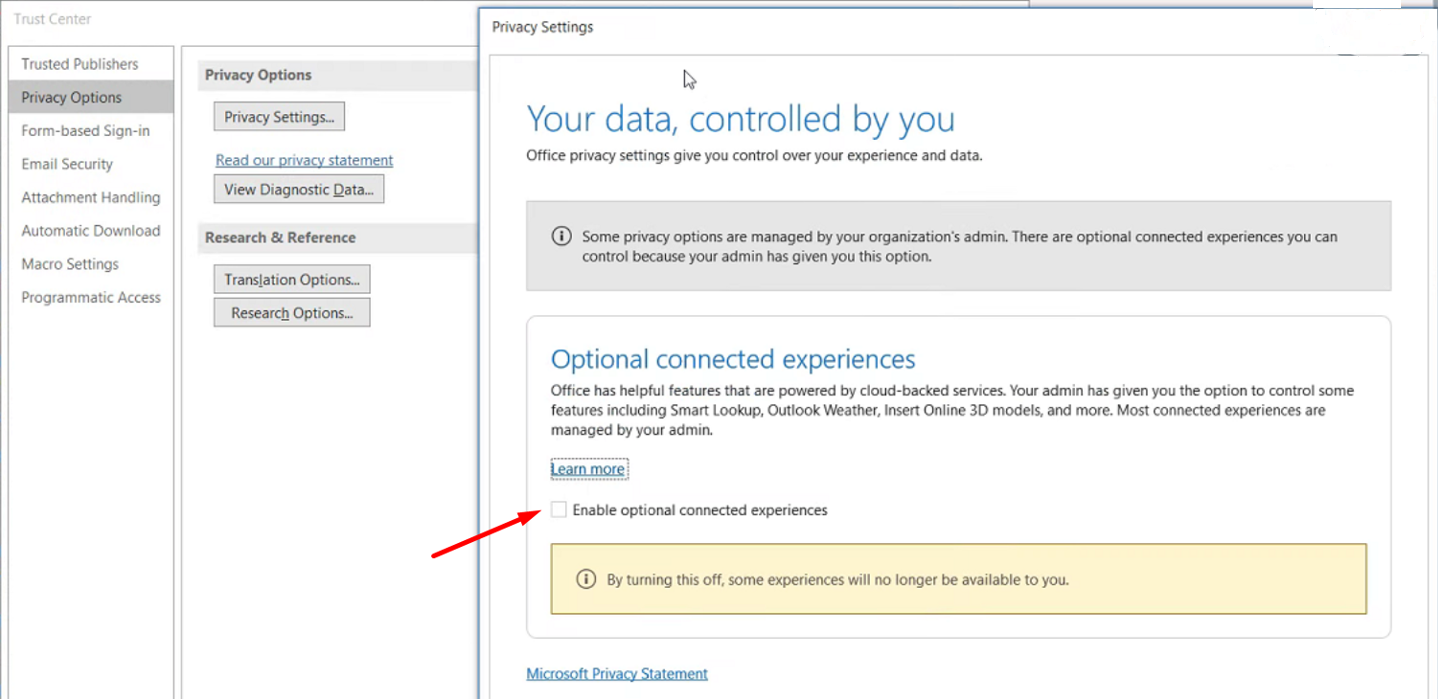Screen dimensions: 1438x699
Task: Click the Privacy Settings... button
Action: point(279,117)
